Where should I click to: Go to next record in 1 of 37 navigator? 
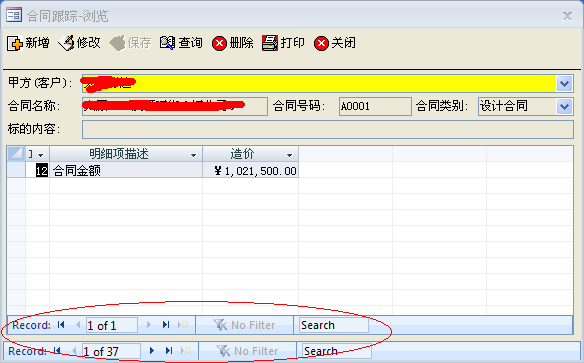152,351
